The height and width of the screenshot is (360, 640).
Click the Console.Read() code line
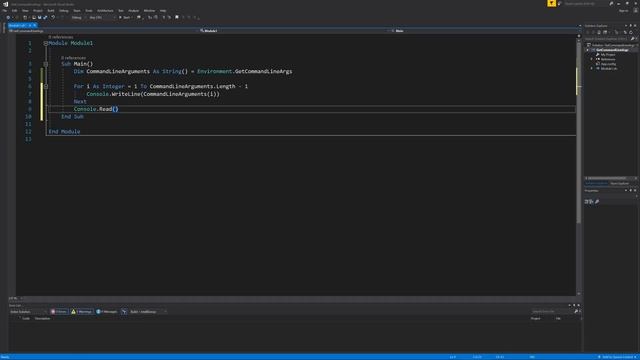[96, 109]
